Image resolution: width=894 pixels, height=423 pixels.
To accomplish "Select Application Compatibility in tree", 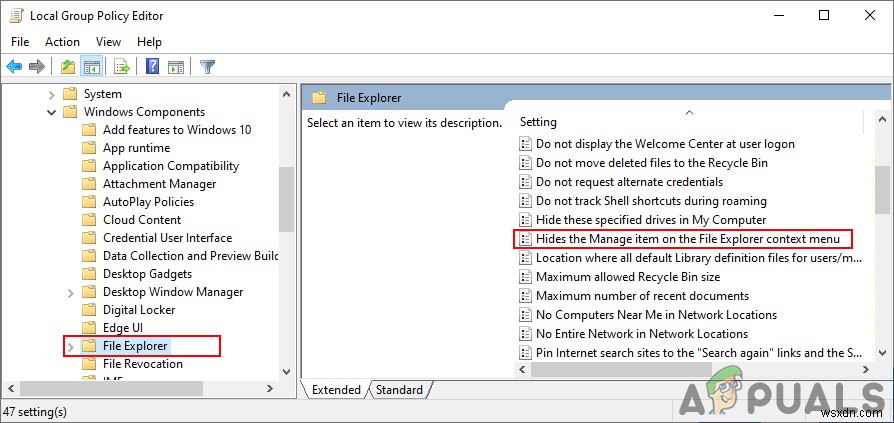I will point(170,166).
